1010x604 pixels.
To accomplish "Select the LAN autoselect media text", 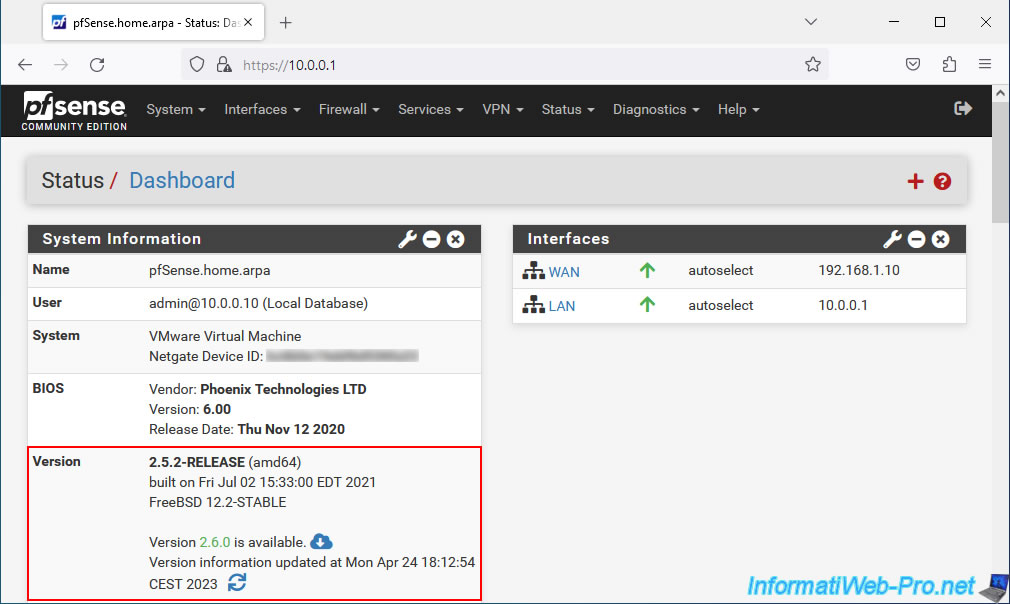I will click(x=721, y=305).
